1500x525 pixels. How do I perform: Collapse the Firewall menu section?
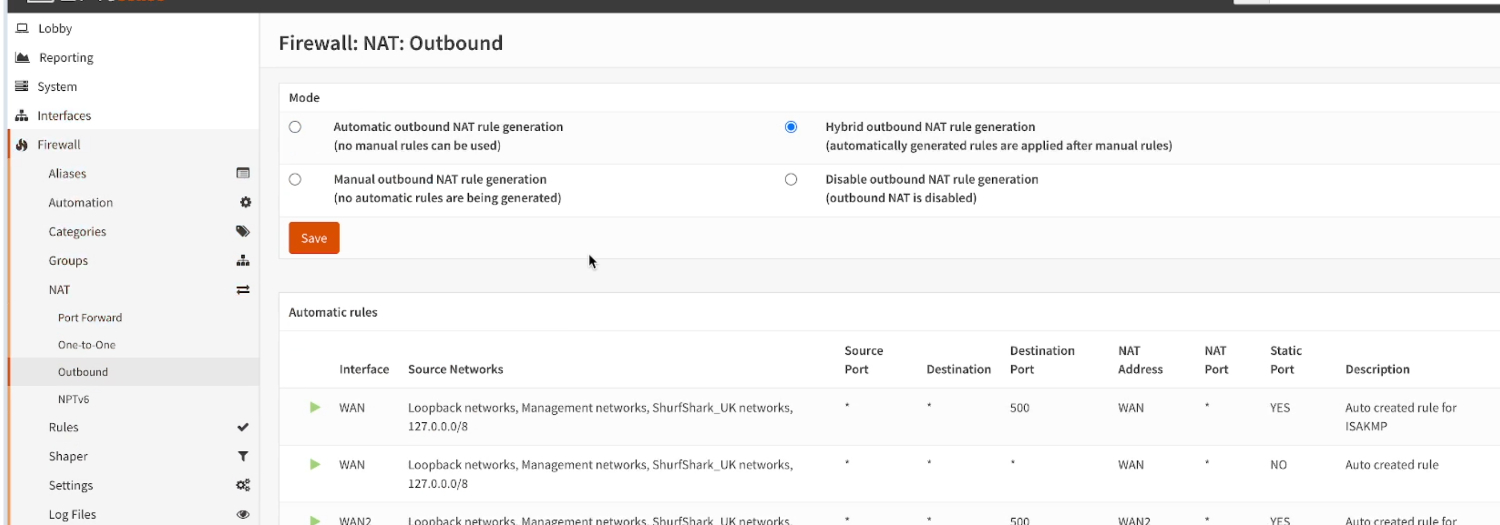(59, 145)
